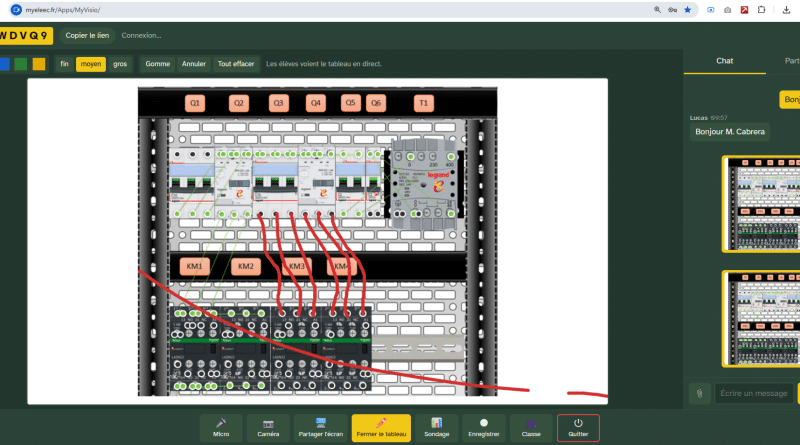Click the Q5 label on the board
Viewport: 800px width, 445px height.
[351, 103]
